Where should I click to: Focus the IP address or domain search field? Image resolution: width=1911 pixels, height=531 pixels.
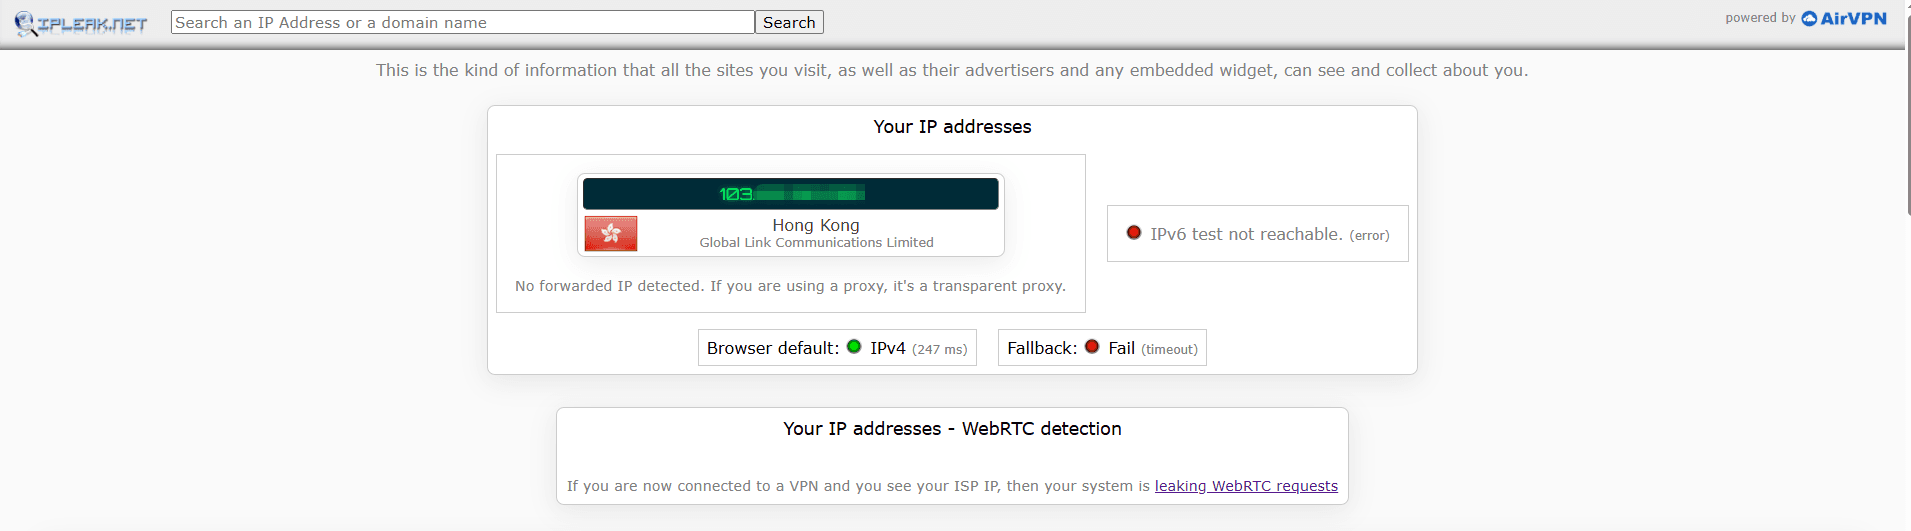(462, 23)
